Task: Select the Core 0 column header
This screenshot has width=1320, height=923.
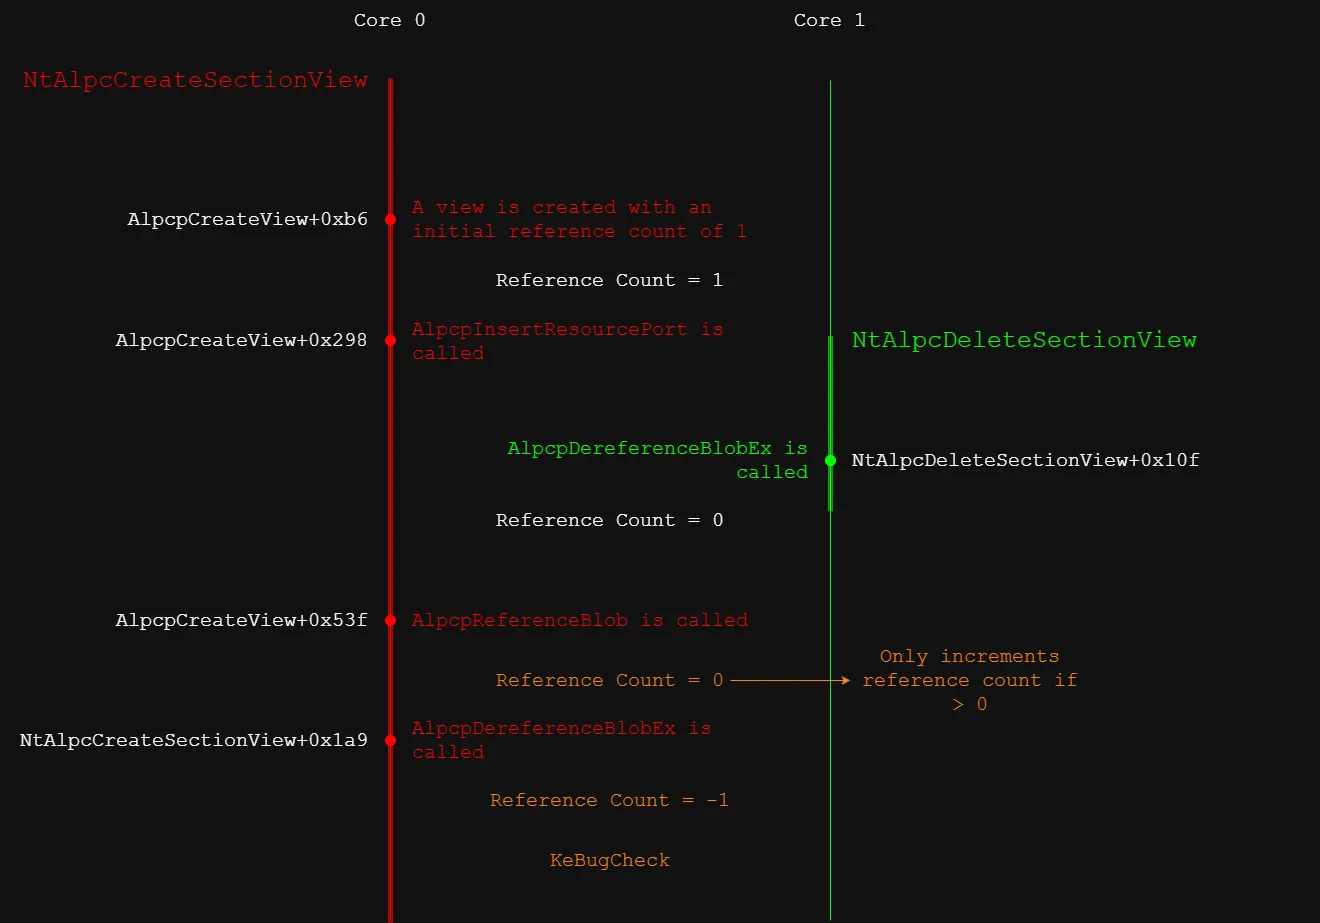Action: pos(389,20)
